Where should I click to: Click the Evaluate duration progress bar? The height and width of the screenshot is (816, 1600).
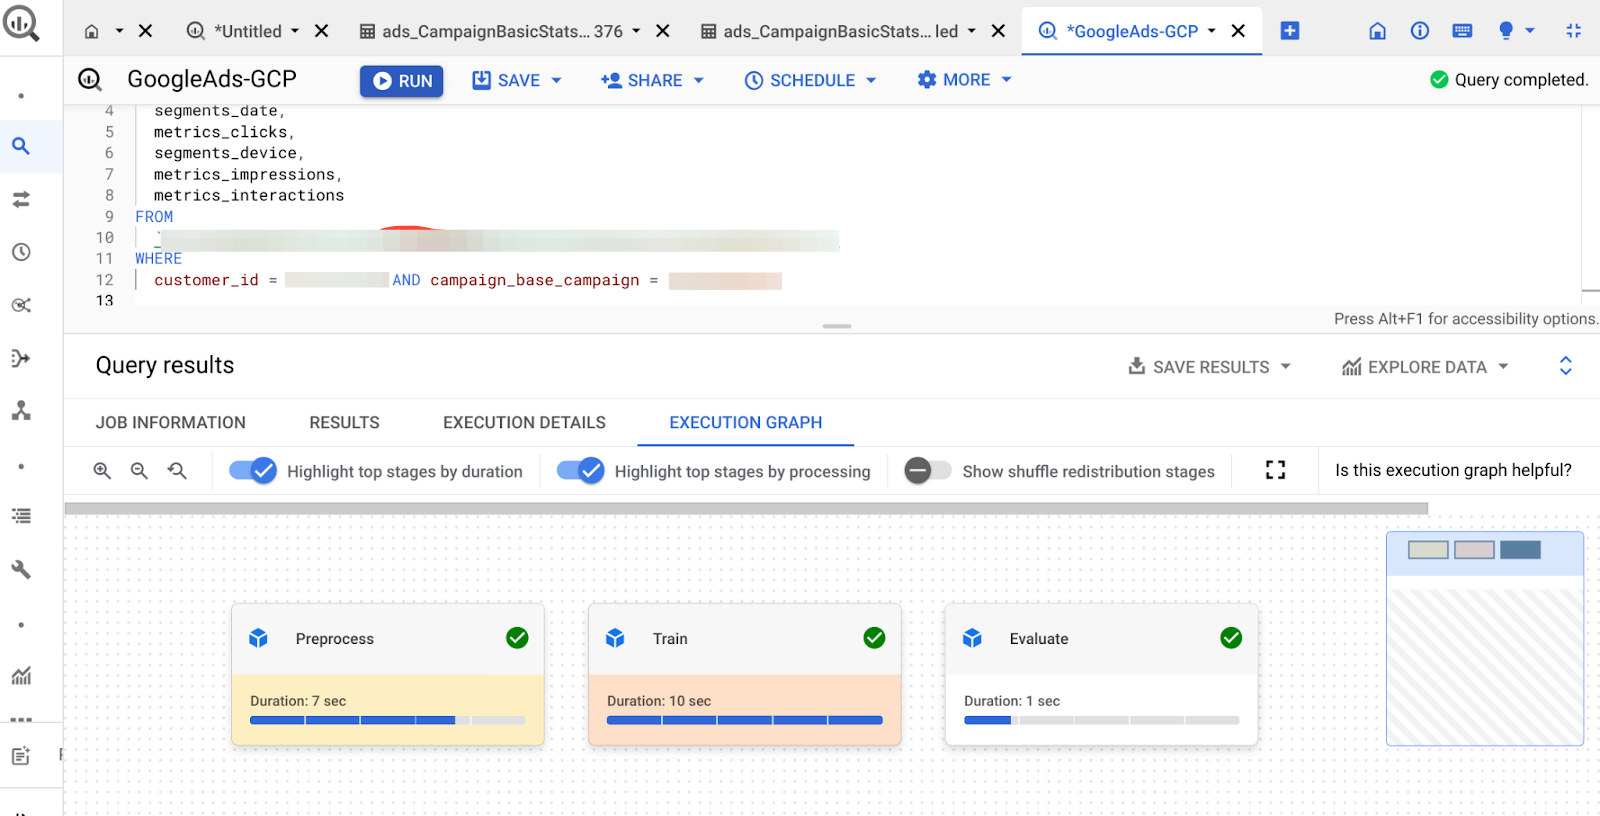(x=1102, y=720)
